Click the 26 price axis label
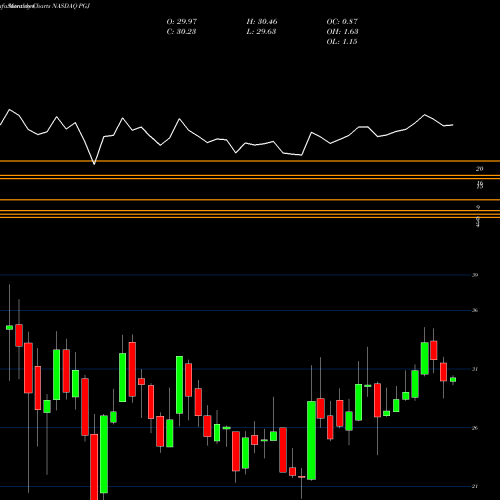The image size is (500, 500). 475,428
